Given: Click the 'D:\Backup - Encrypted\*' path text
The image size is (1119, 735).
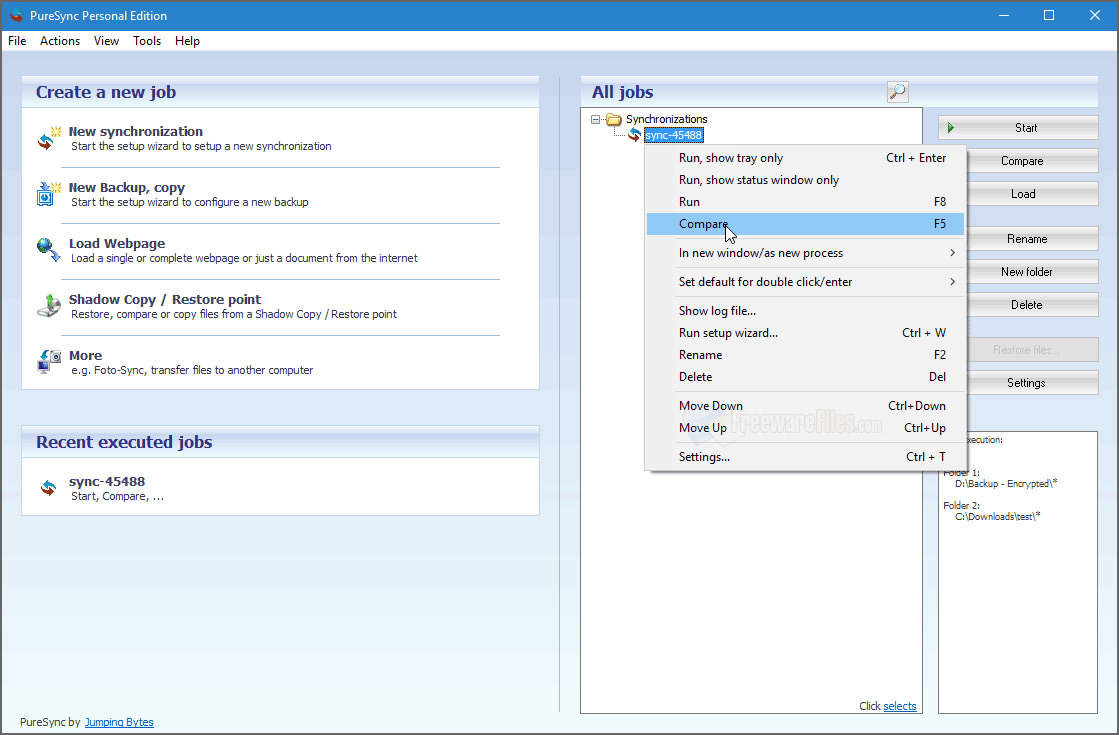Looking at the screenshot, I should point(1006,484).
